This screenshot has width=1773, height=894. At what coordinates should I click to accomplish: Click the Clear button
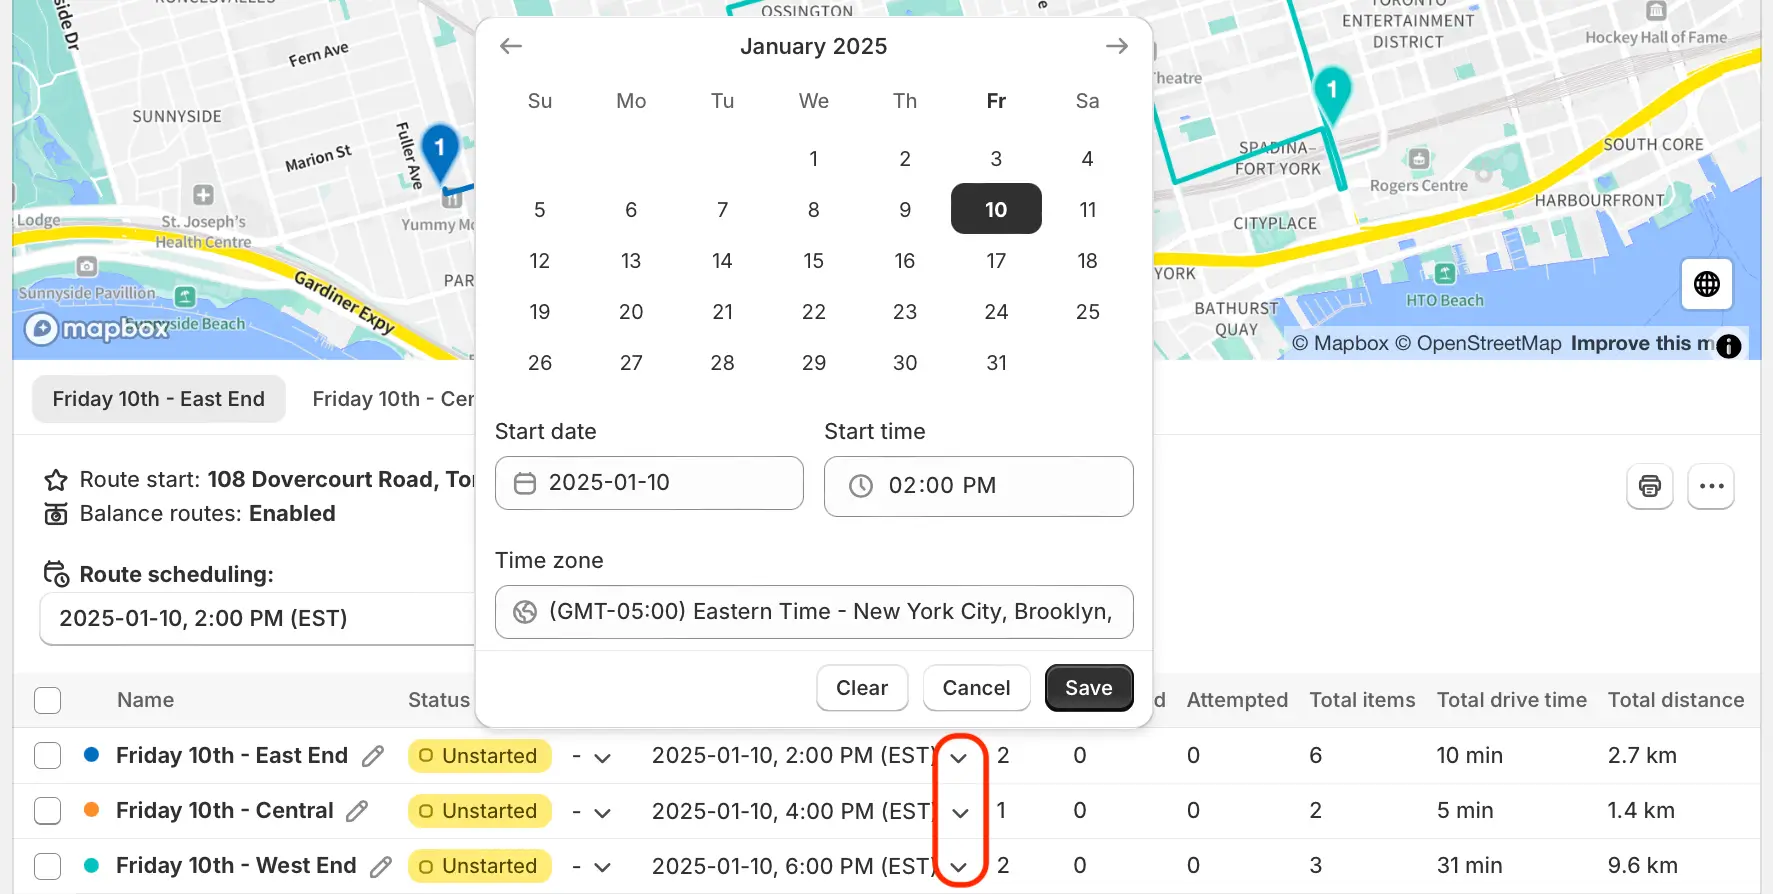[x=862, y=688]
